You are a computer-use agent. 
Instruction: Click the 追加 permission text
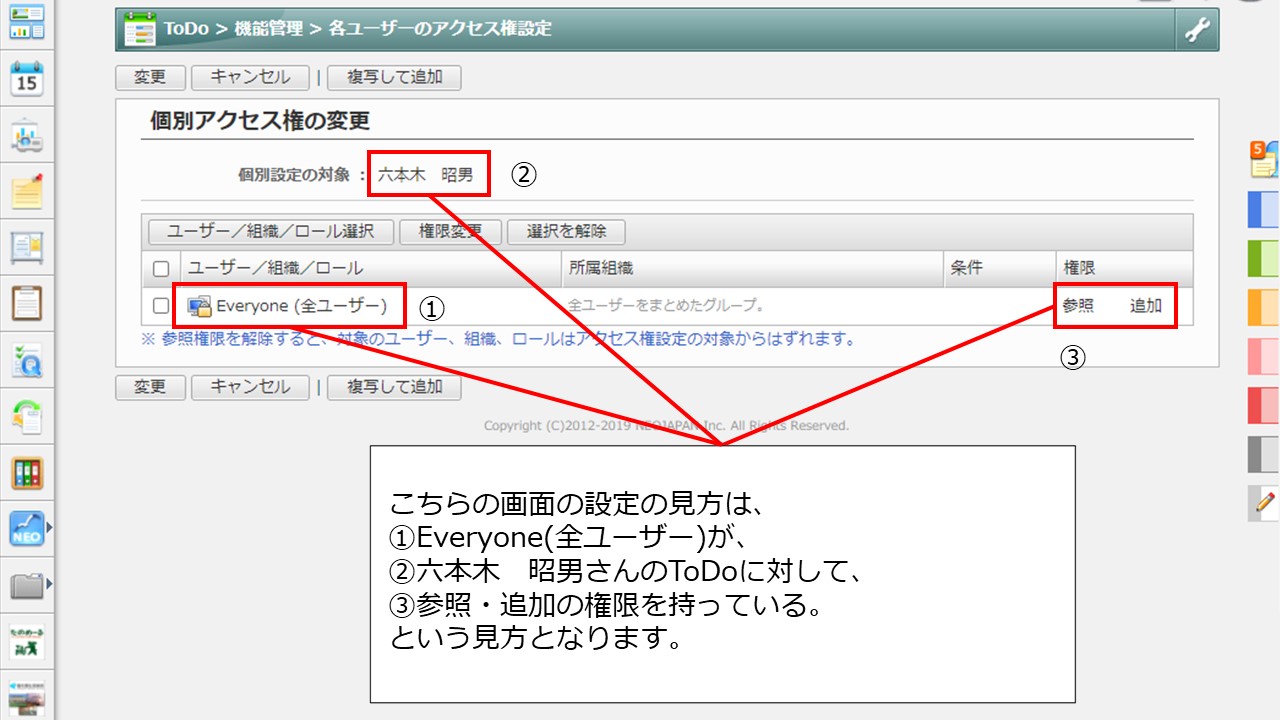(1146, 306)
